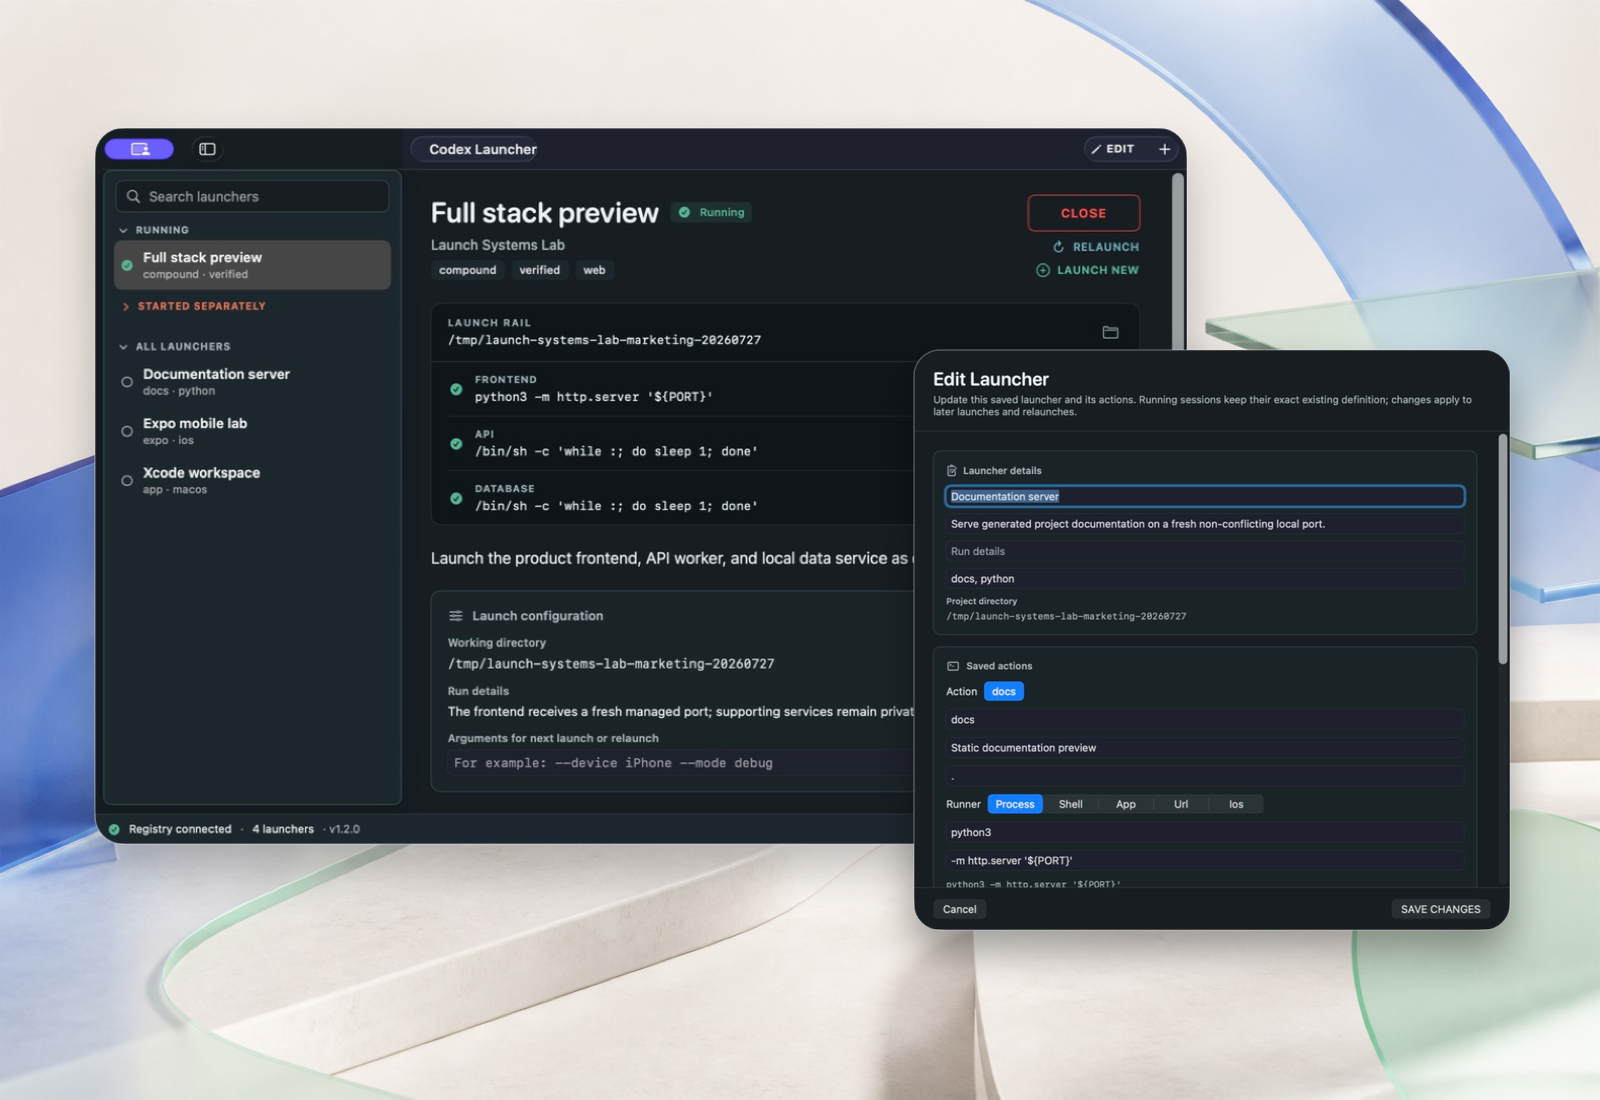This screenshot has height=1100, width=1600.
Task: Click SAVE CHANGES
Action: (1441, 909)
